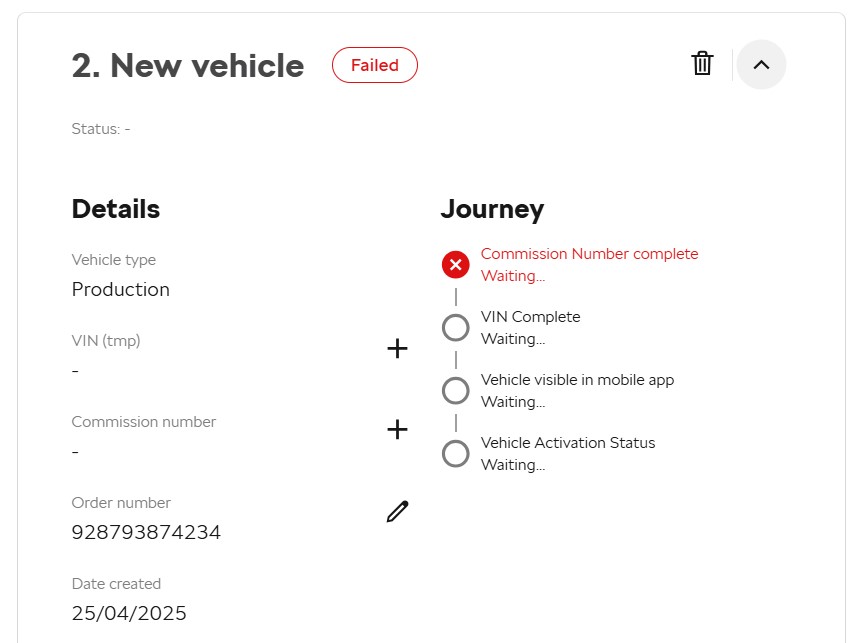Click the VIN Complete journey label
Image resolution: width=858 pixels, height=643 pixels.
click(530, 317)
